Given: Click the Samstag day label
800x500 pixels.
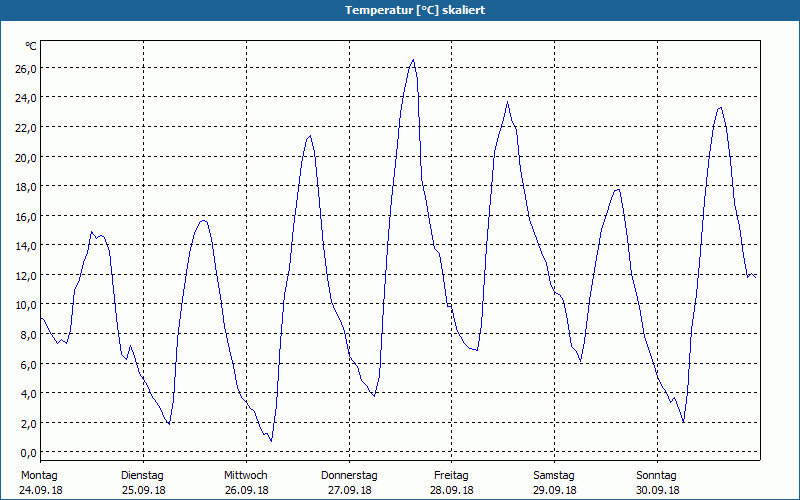Looking at the screenshot, I should (x=554, y=476).
